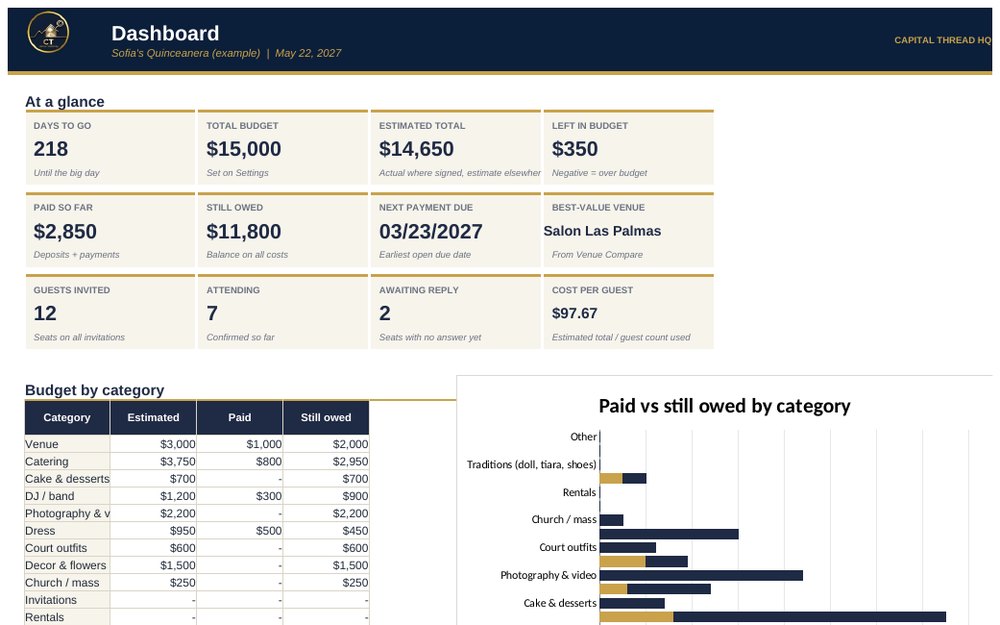Image resolution: width=1000 pixels, height=625 pixels.
Task: Click the 'Traditions (doll, tiara, shoes)' chart label
Action: coord(531,464)
